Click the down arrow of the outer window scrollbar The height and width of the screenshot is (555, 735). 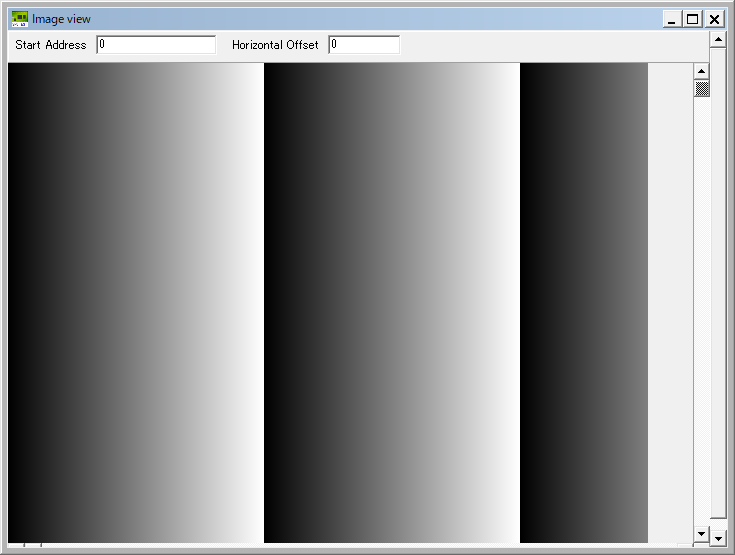pos(717,538)
